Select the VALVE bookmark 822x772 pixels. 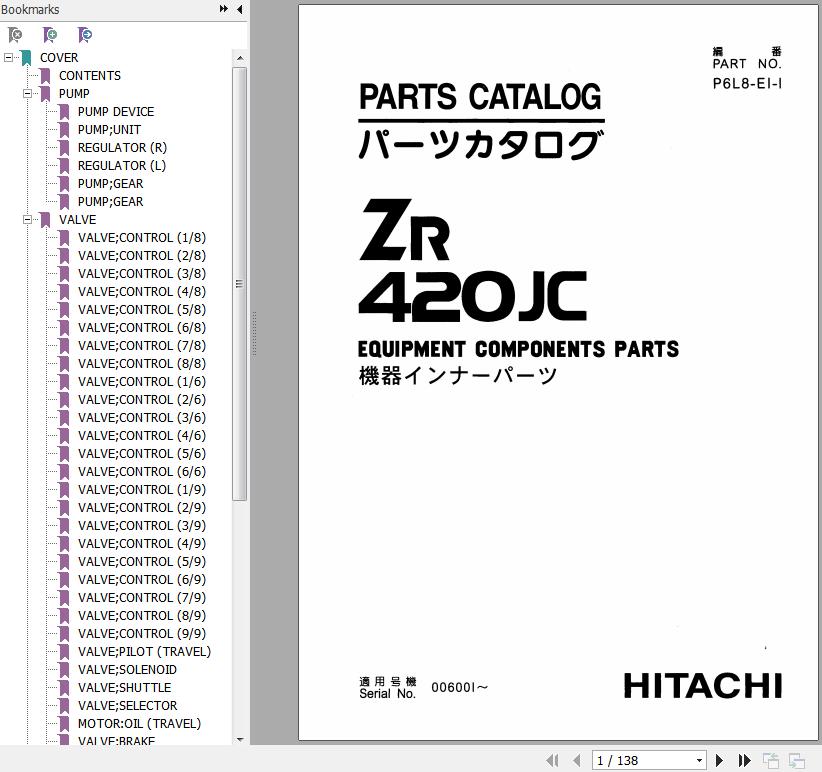click(x=78, y=220)
